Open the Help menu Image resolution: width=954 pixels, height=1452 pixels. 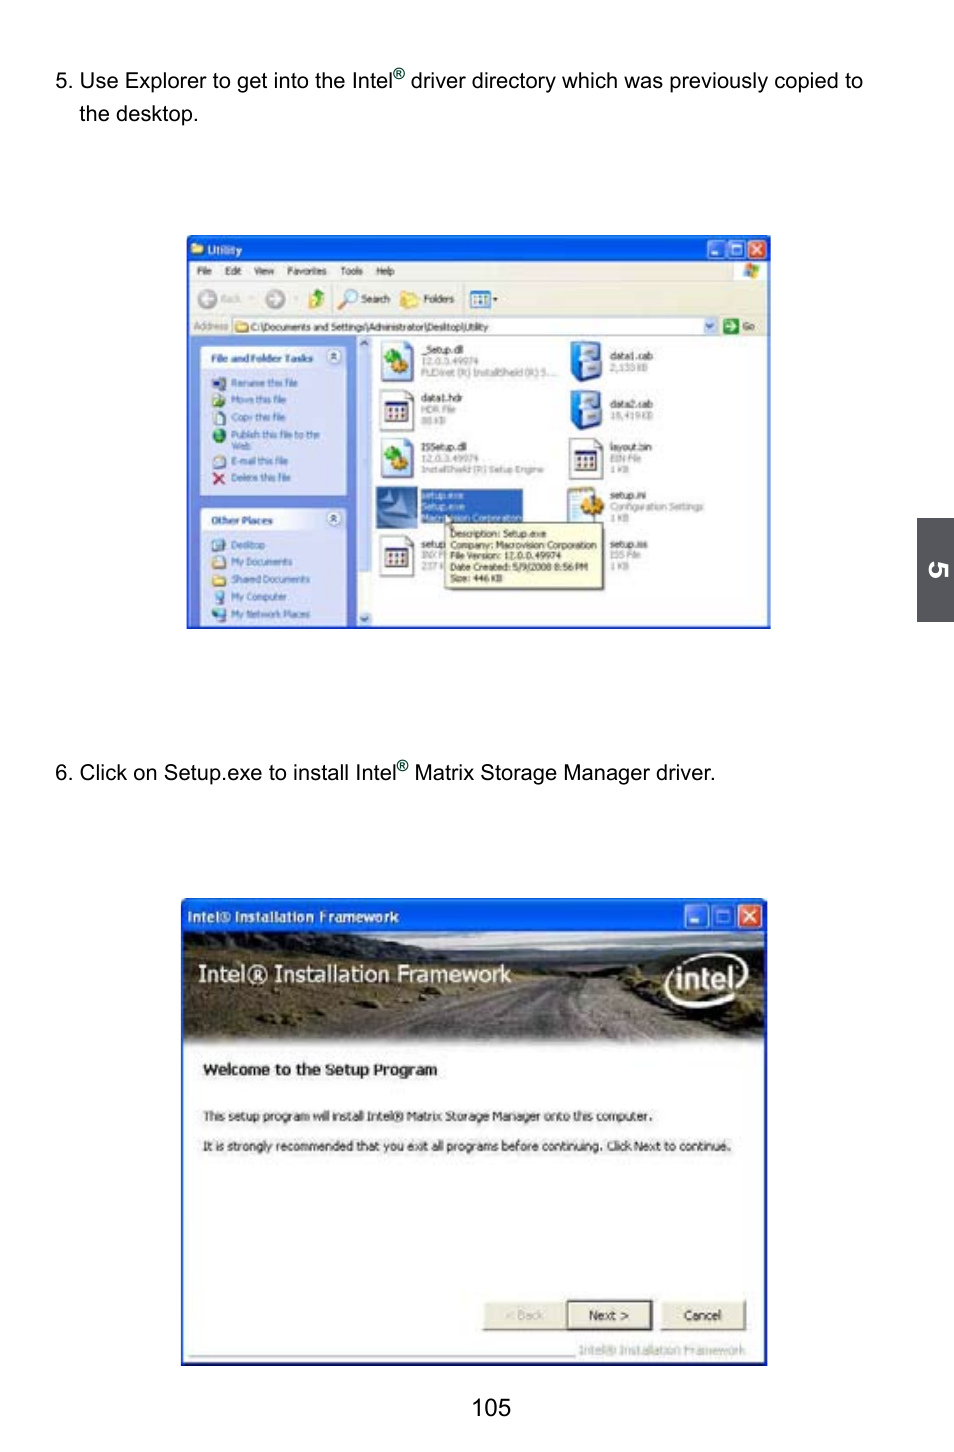pos(385,271)
